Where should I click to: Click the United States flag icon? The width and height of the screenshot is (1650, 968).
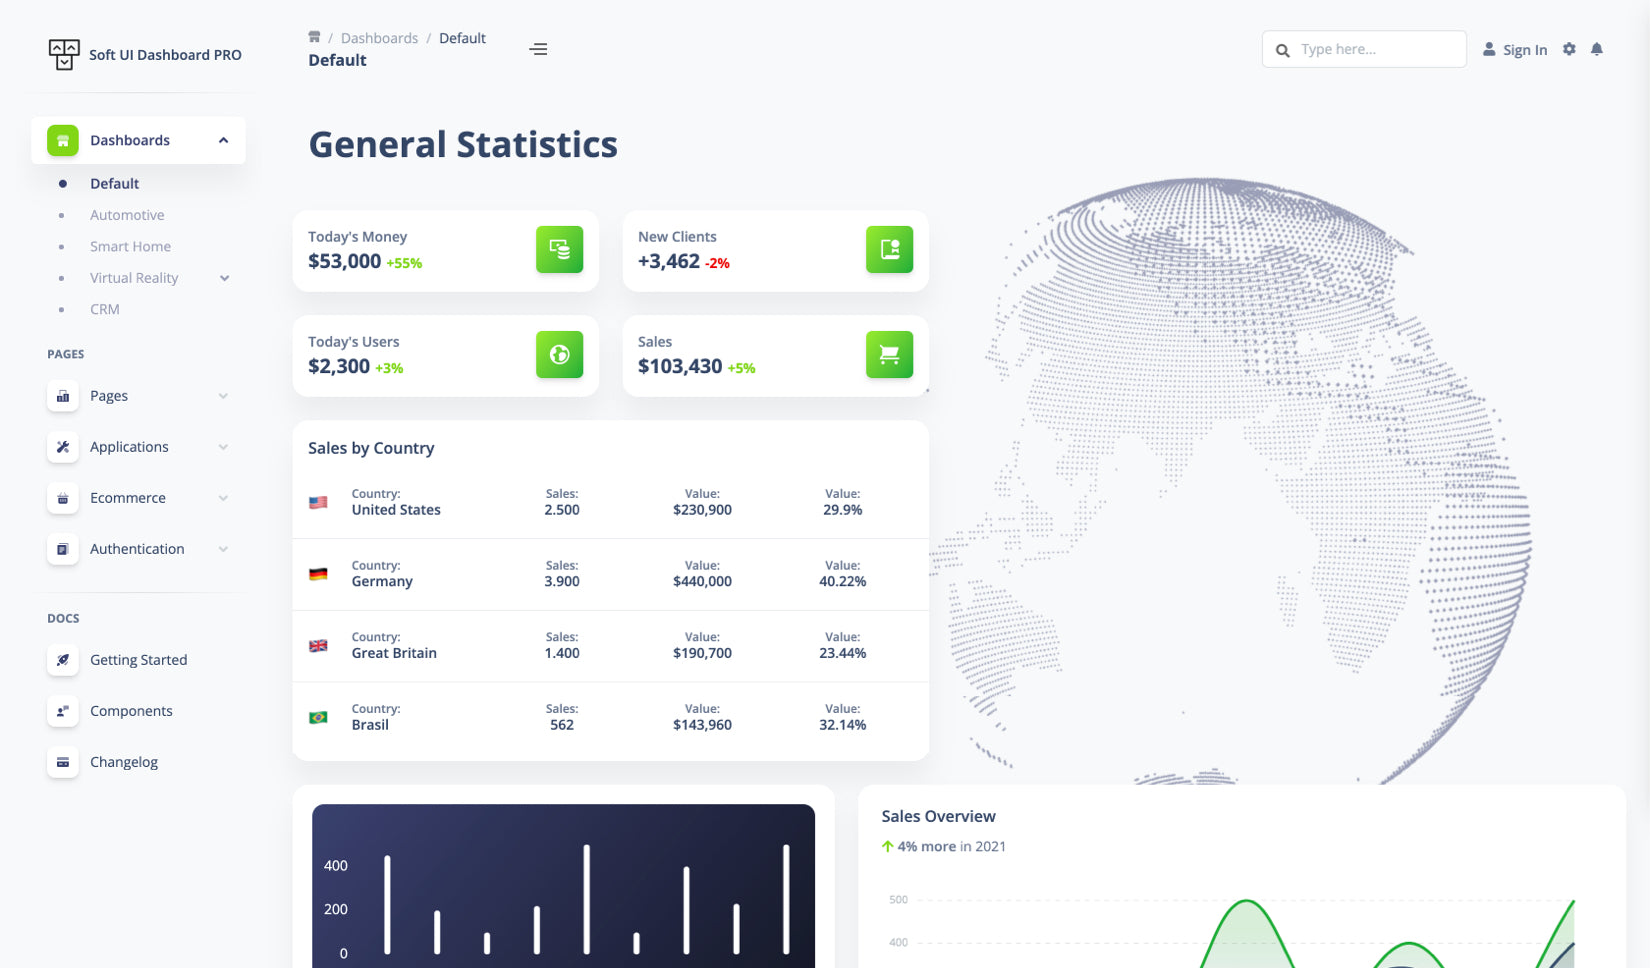(x=318, y=502)
